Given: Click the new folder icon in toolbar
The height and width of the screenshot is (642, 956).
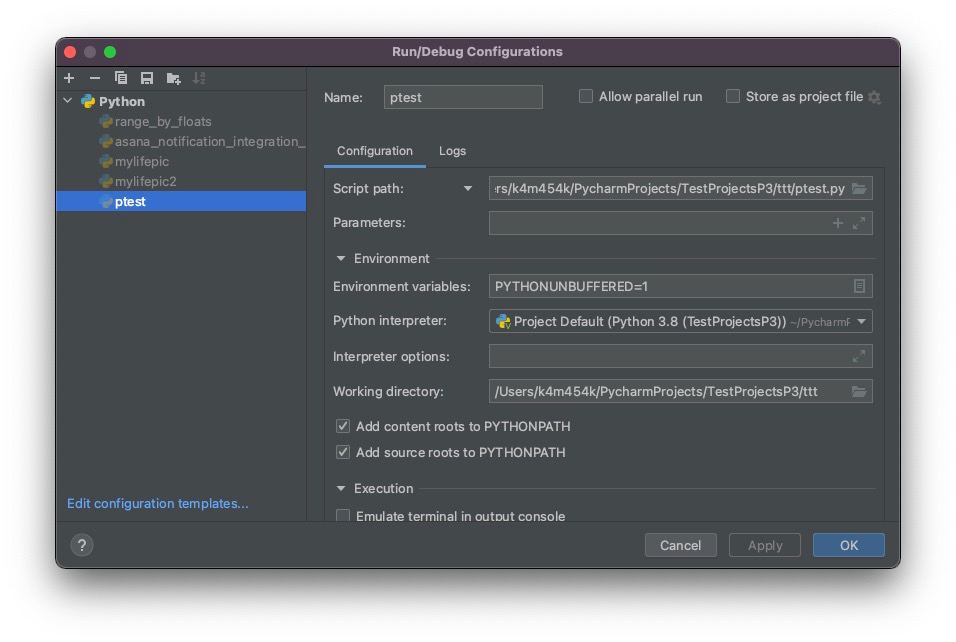Looking at the screenshot, I should 173,78.
